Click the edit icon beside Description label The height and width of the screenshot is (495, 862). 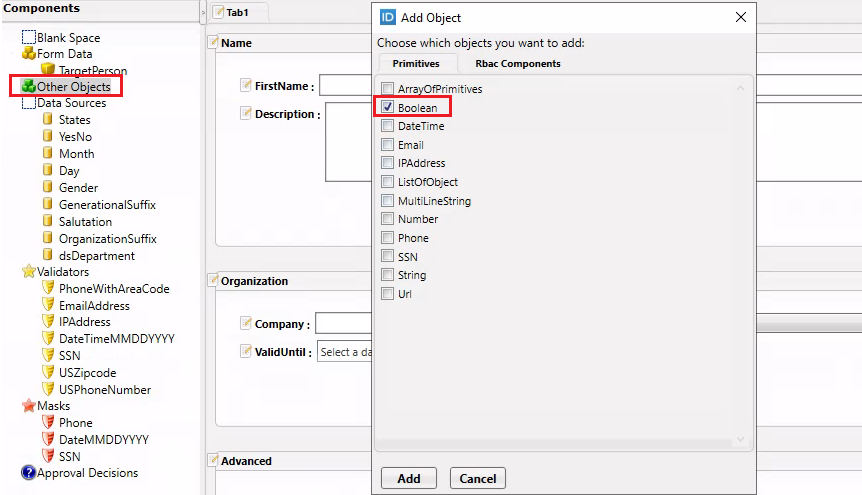click(x=246, y=113)
